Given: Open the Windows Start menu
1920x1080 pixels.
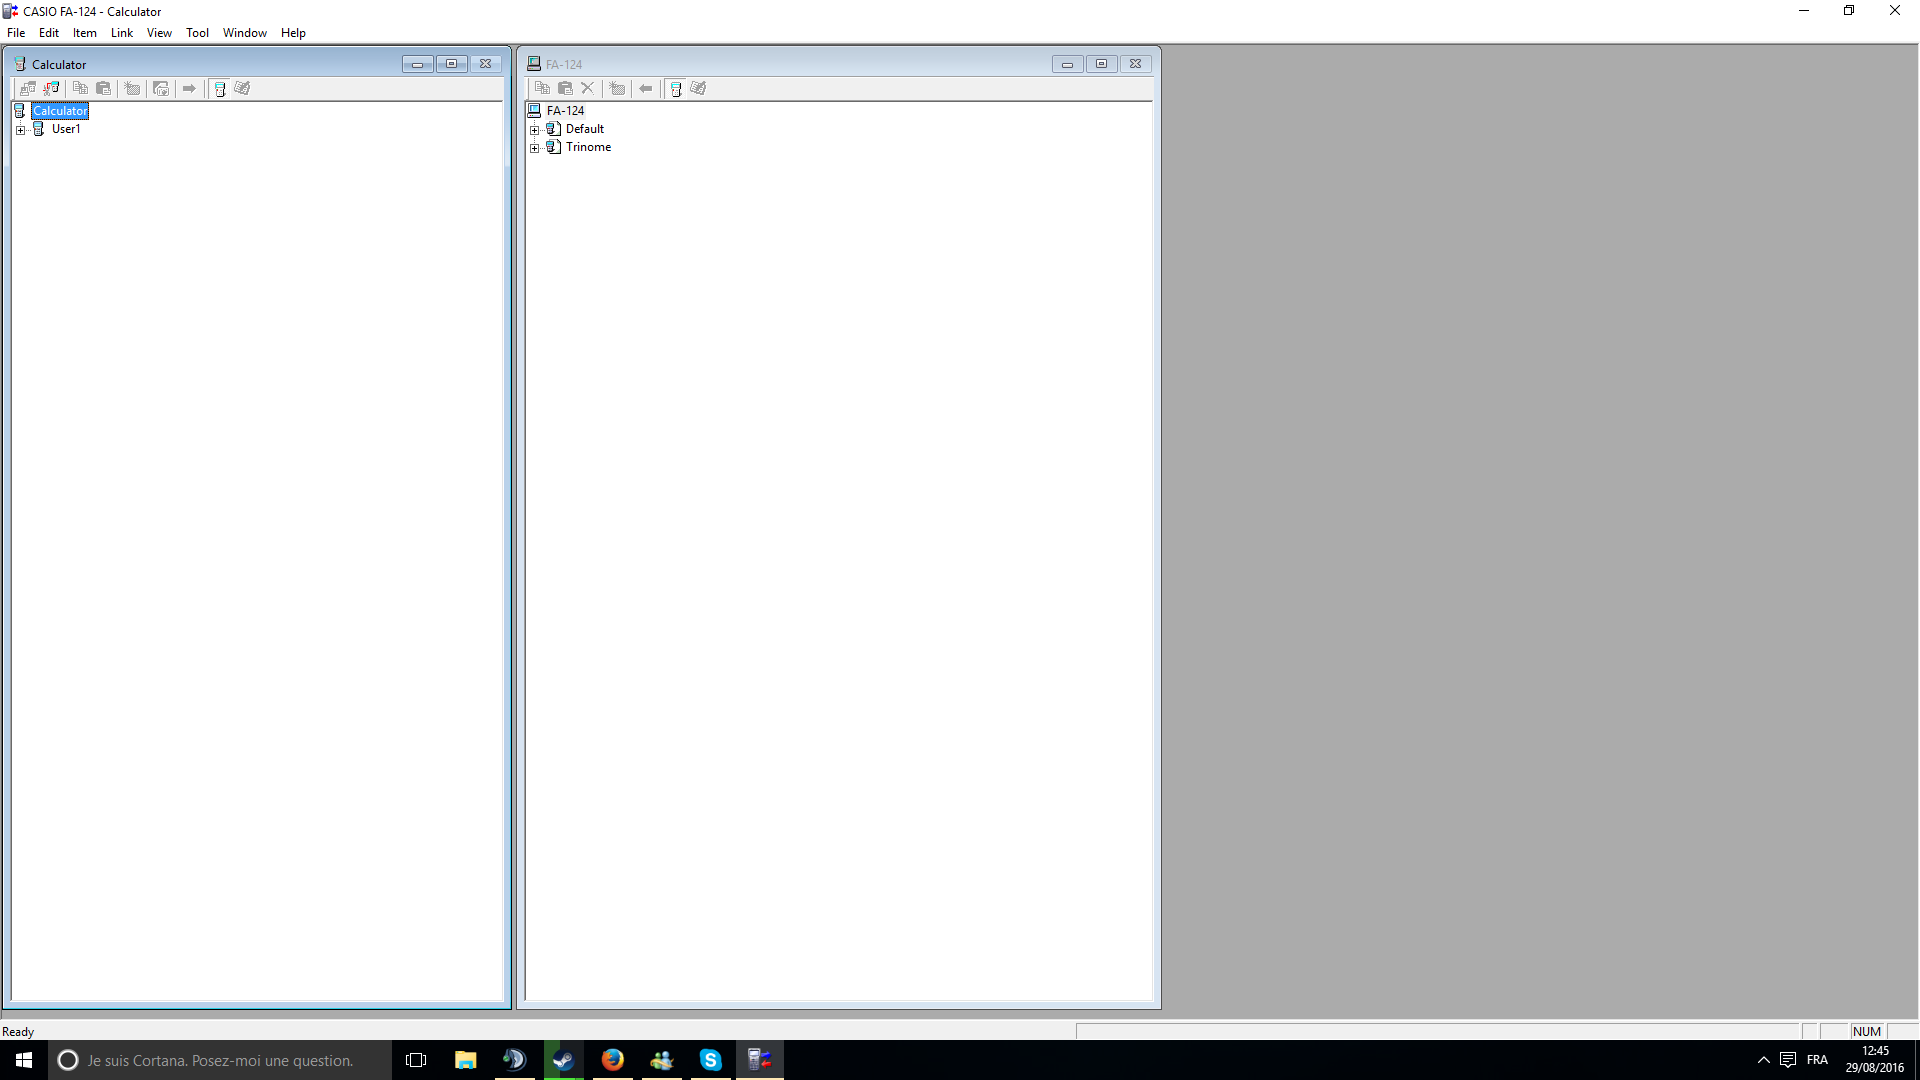Looking at the screenshot, I should (x=24, y=1060).
